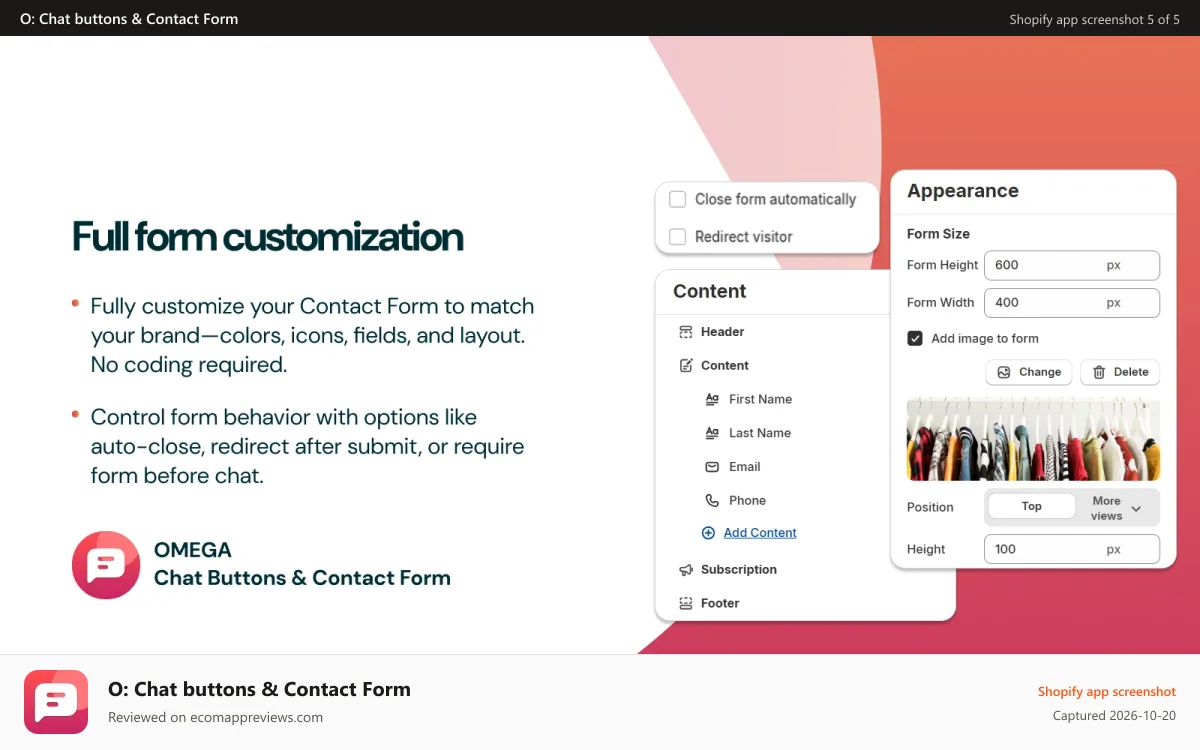1200x750 pixels.
Task: Click the Form Width input field
Action: pos(1072,303)
